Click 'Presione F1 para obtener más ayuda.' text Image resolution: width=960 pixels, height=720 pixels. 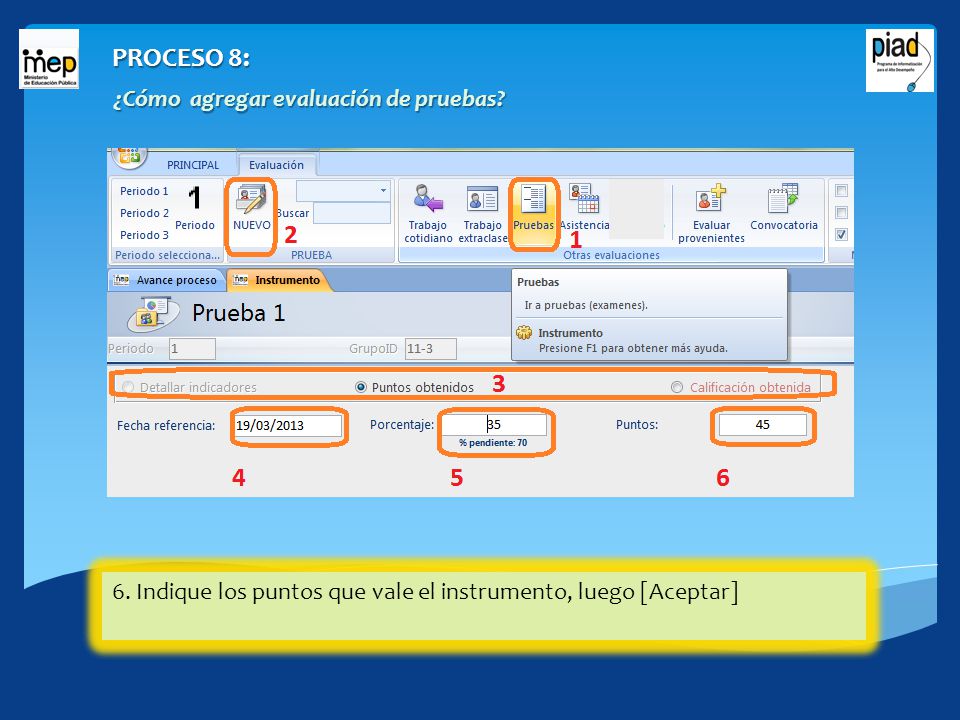633,348
